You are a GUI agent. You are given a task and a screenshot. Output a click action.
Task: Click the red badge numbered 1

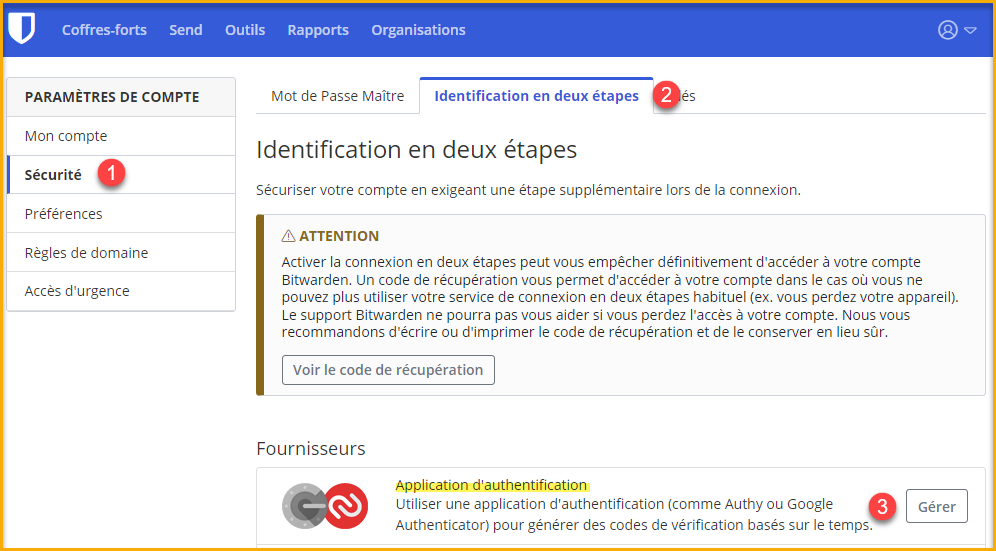[111, 173]
